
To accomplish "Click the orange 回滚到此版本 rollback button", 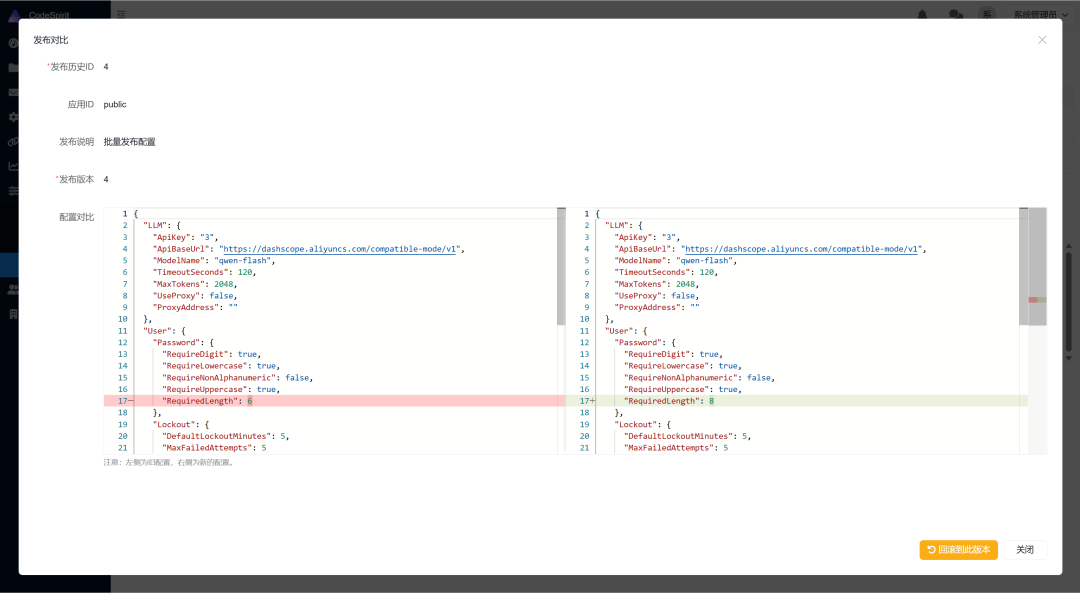I will coord(958,550).
